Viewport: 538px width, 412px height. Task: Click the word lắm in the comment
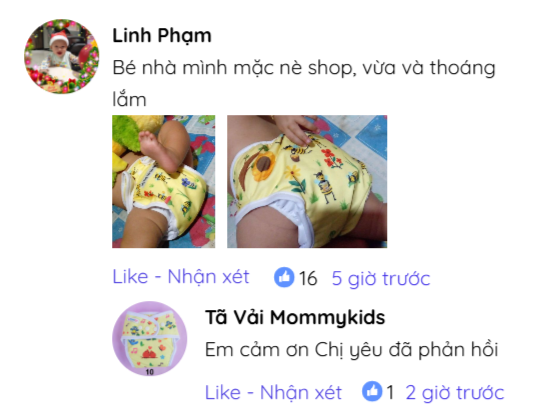pos(129,99)
